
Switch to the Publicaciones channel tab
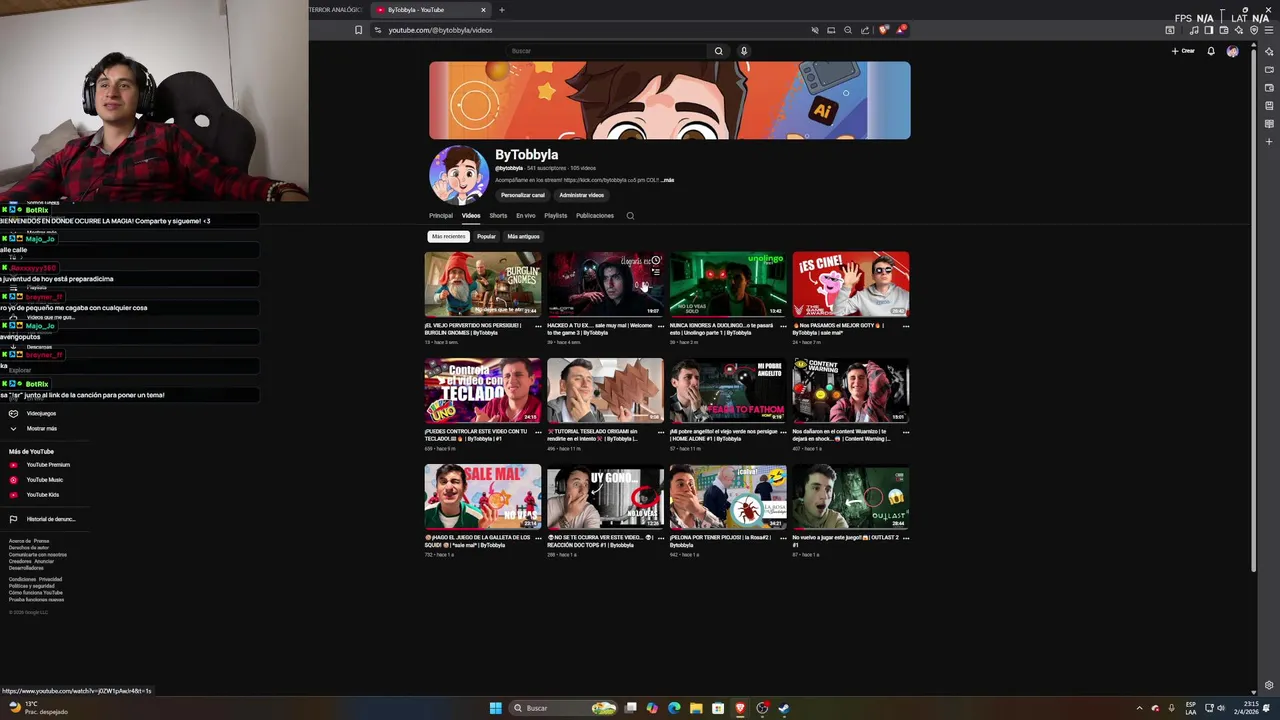pos(595,216)
